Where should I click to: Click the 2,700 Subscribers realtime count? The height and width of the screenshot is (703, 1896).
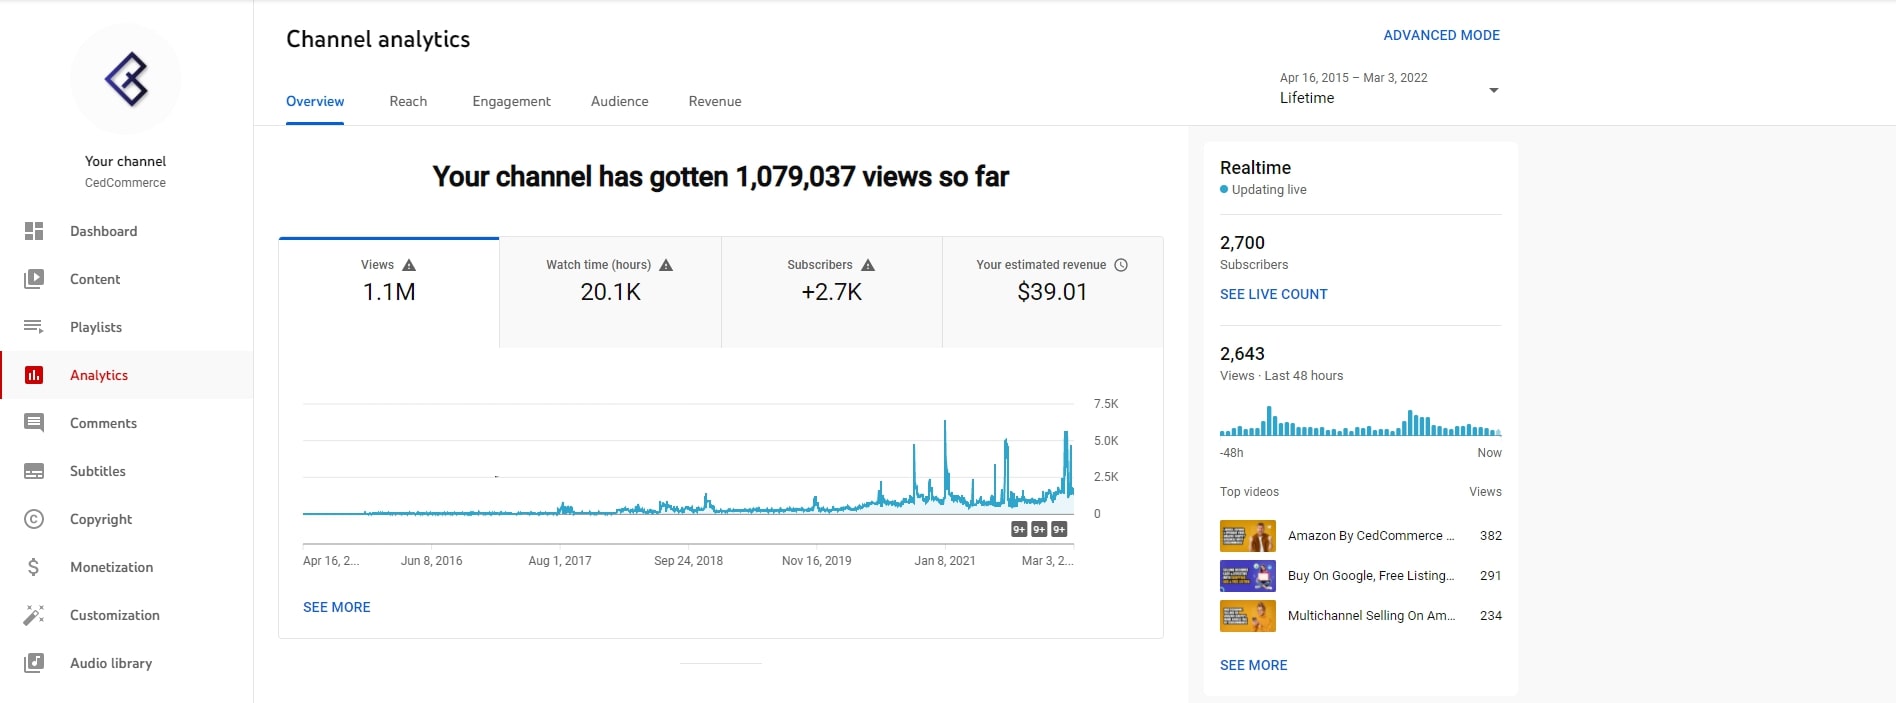point(1242,243)
